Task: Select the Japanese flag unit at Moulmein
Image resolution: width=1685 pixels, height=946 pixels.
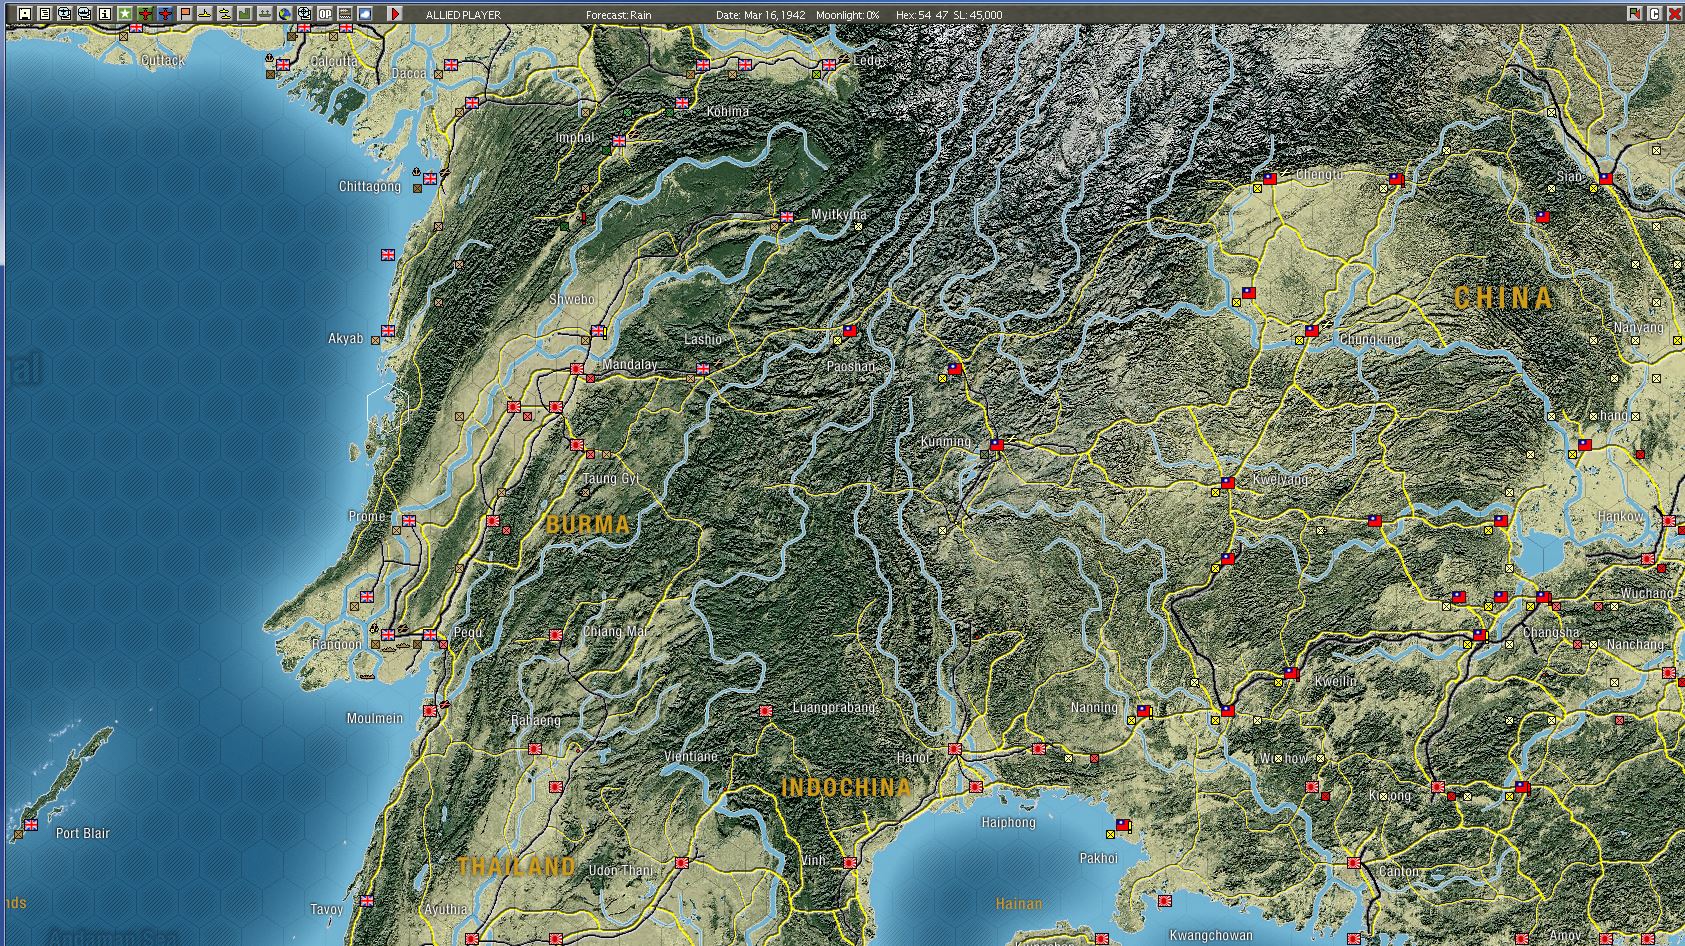Action: (430, 711)
